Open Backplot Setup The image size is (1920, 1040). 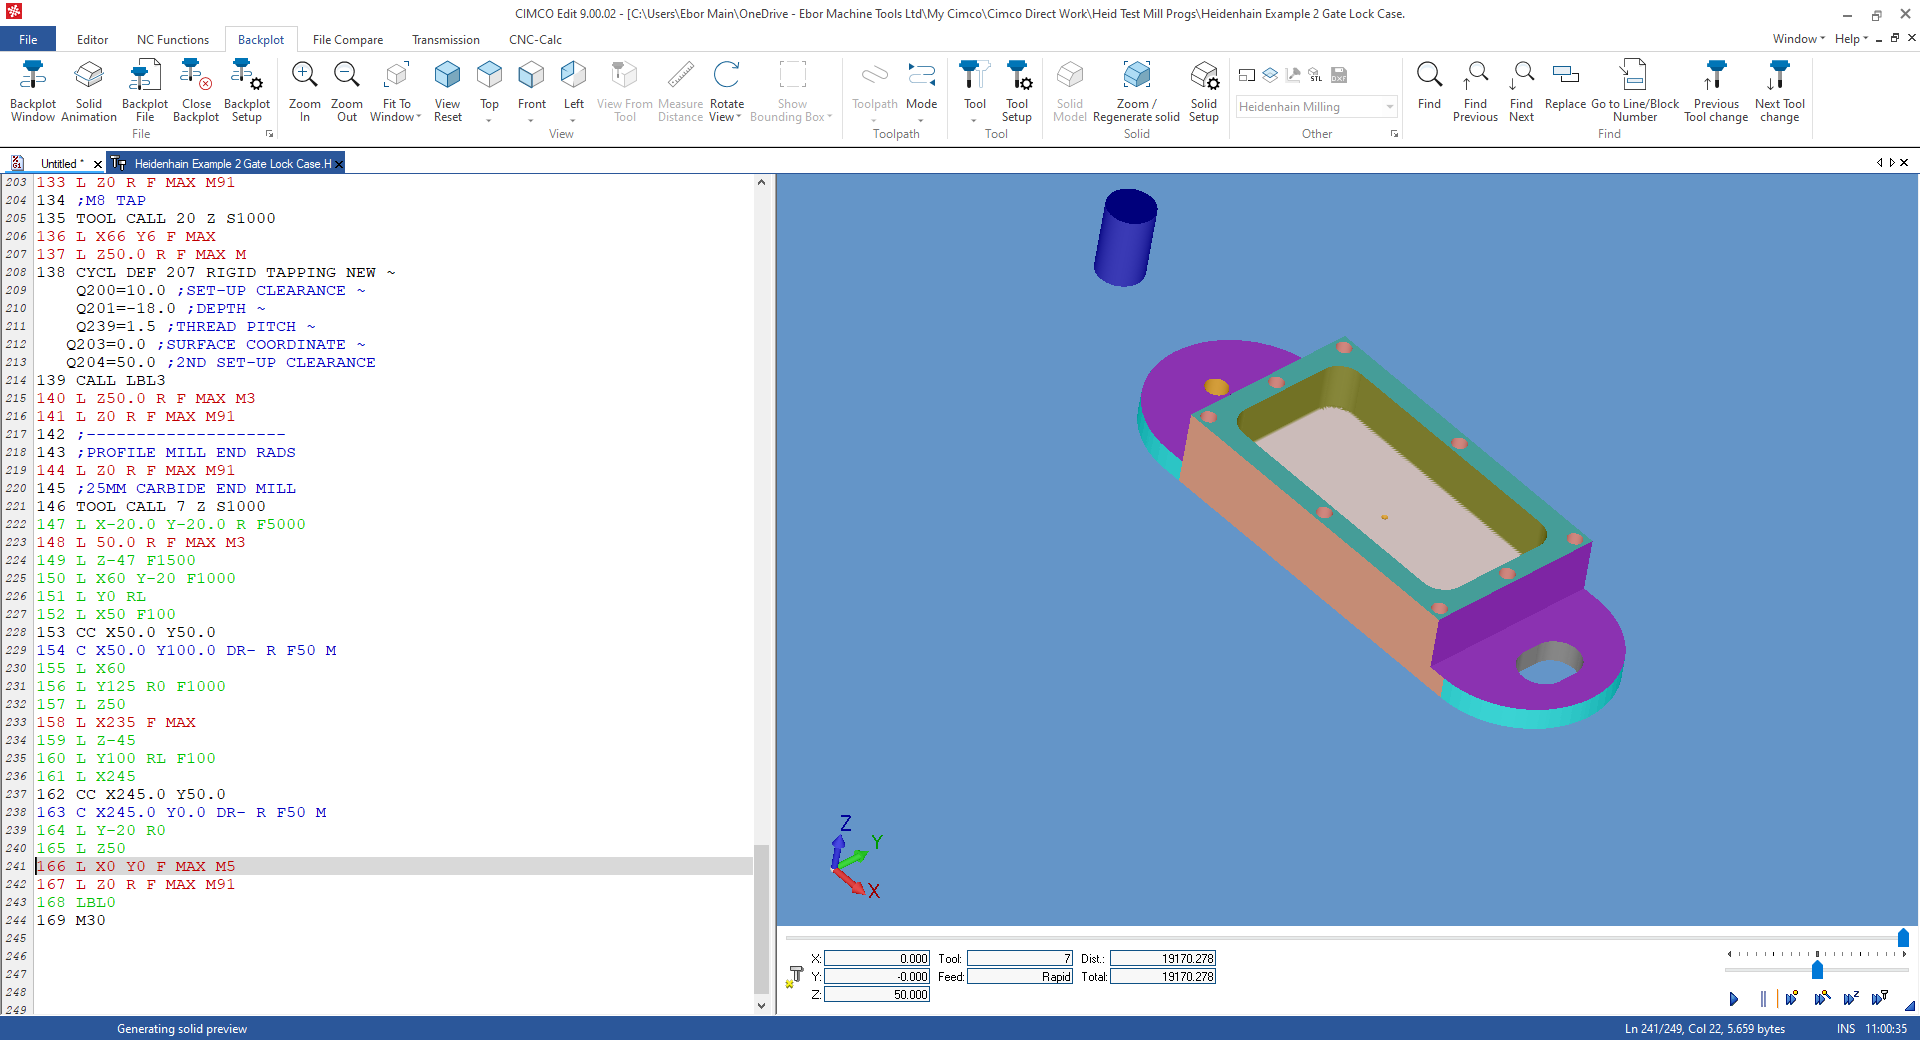(247, 91)
